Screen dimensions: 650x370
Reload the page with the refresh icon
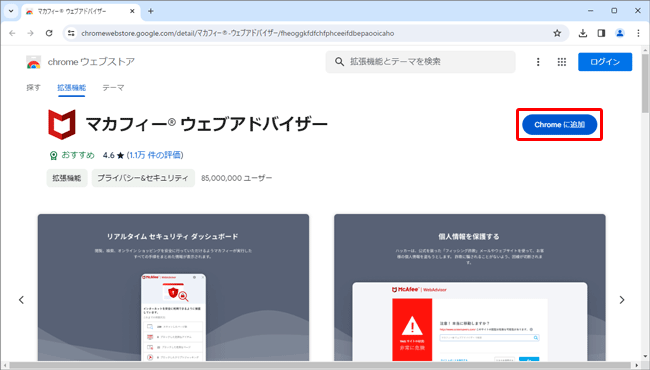click(x=49, y=33)
